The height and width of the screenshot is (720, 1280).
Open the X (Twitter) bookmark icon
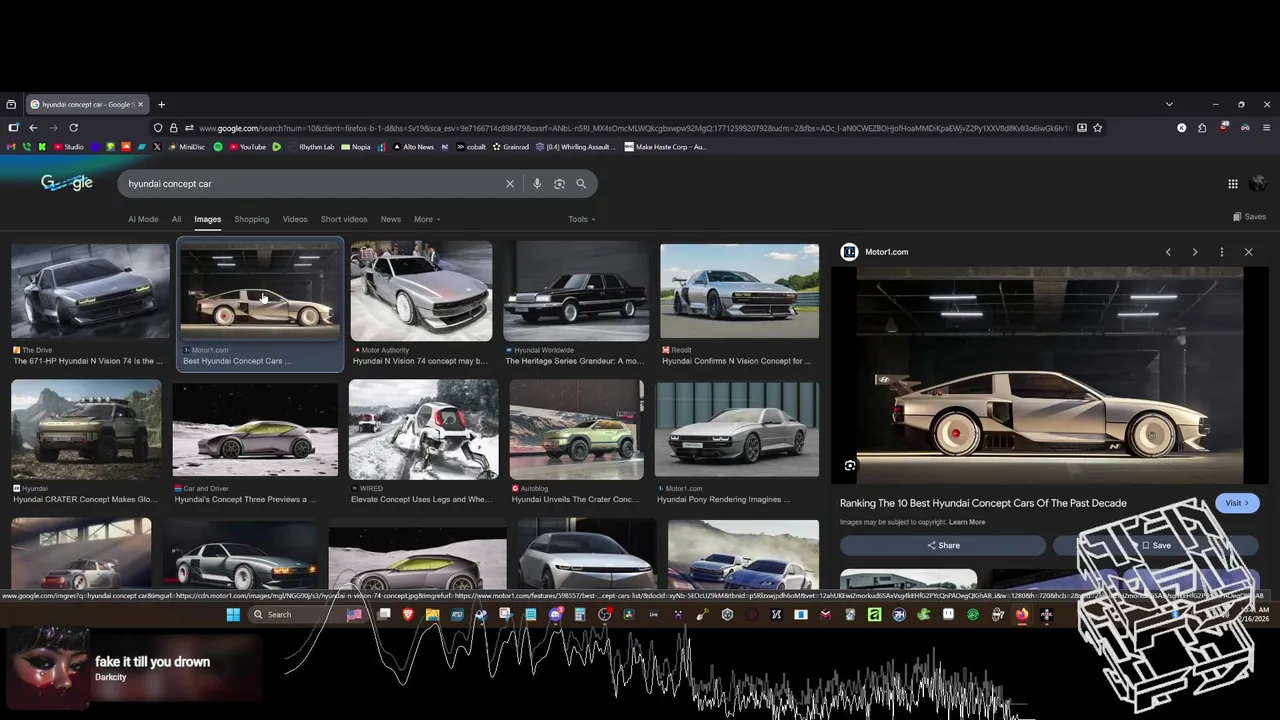tap(157, 147)
